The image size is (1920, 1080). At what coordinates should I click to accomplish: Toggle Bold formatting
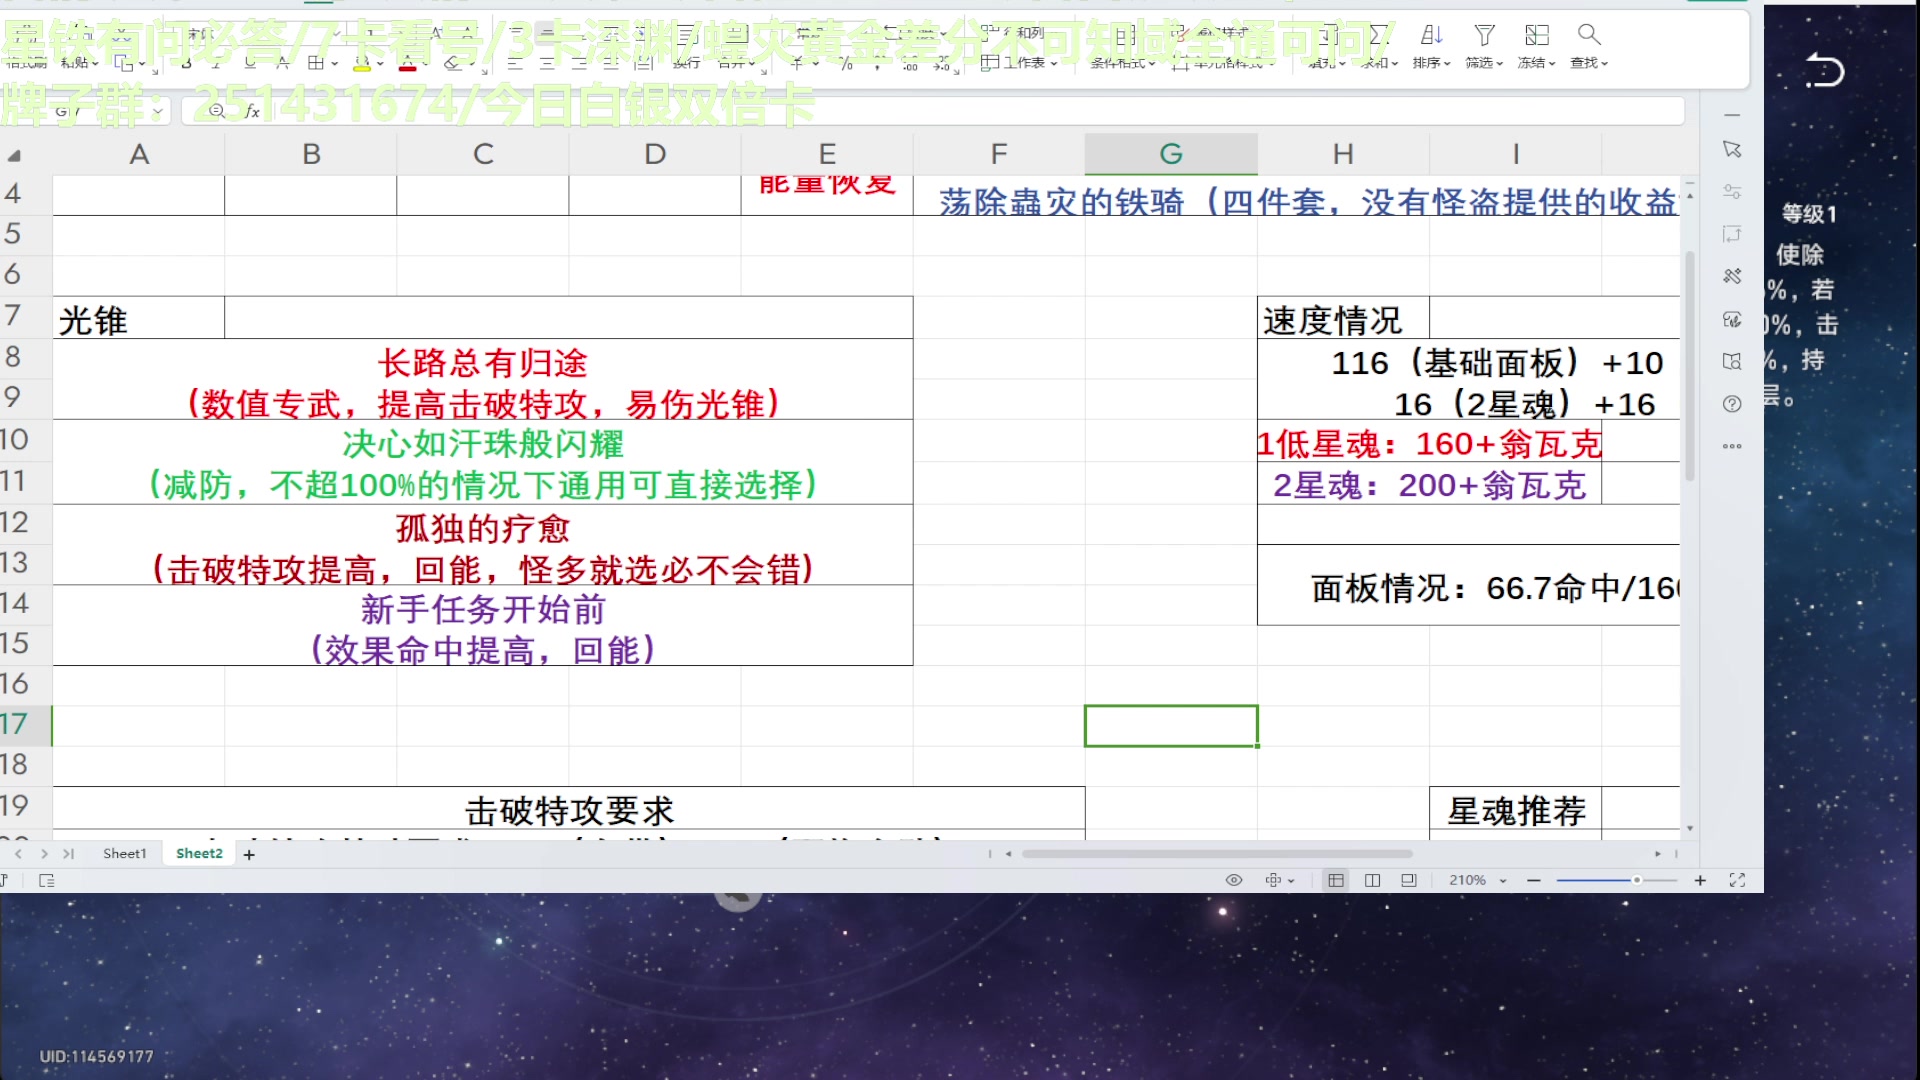tap(187, 63)
